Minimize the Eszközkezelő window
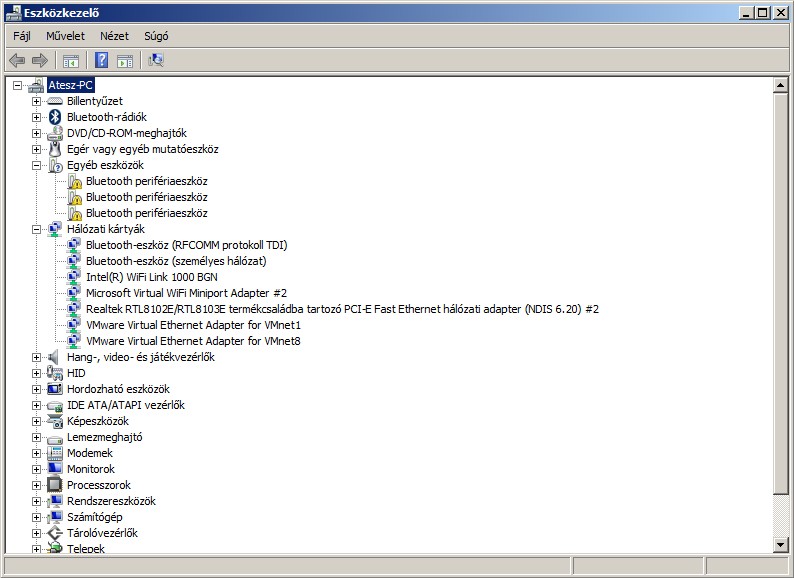The width and height of the screenshot is (794, 578). (746, 13)
